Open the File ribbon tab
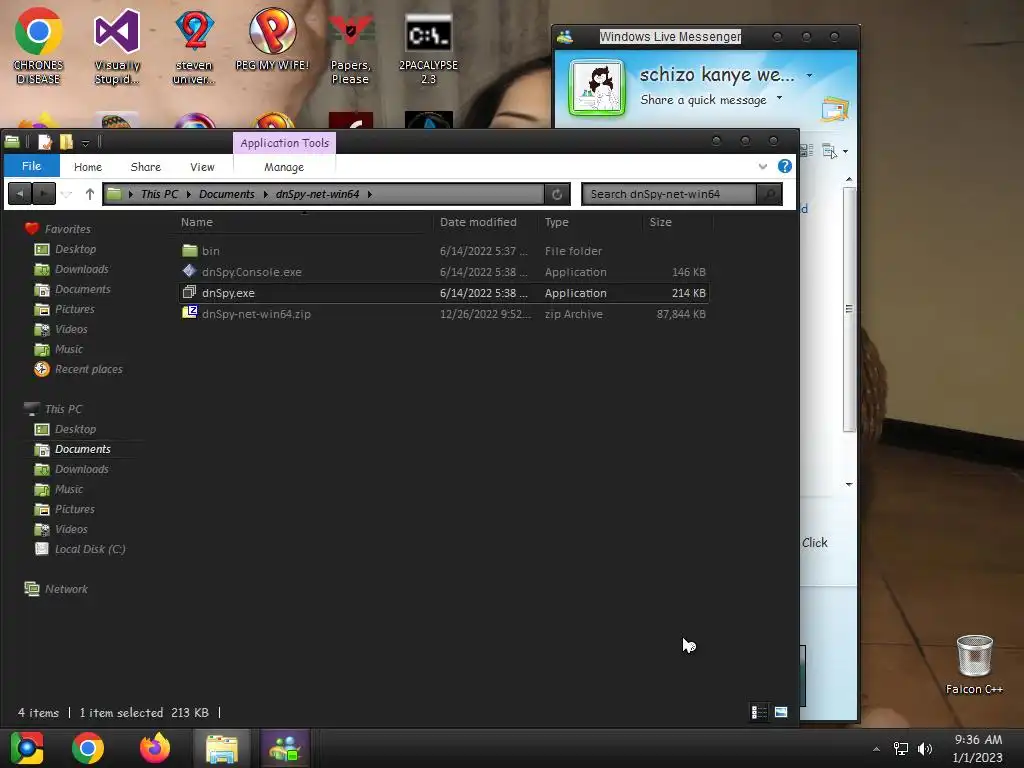Viewport: 1024px width, 768px height. (31, 166)
